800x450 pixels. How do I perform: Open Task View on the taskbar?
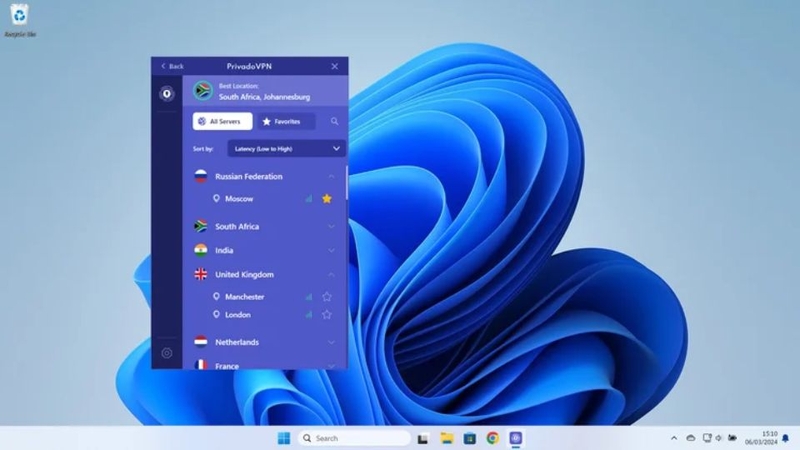pos(423,438)
